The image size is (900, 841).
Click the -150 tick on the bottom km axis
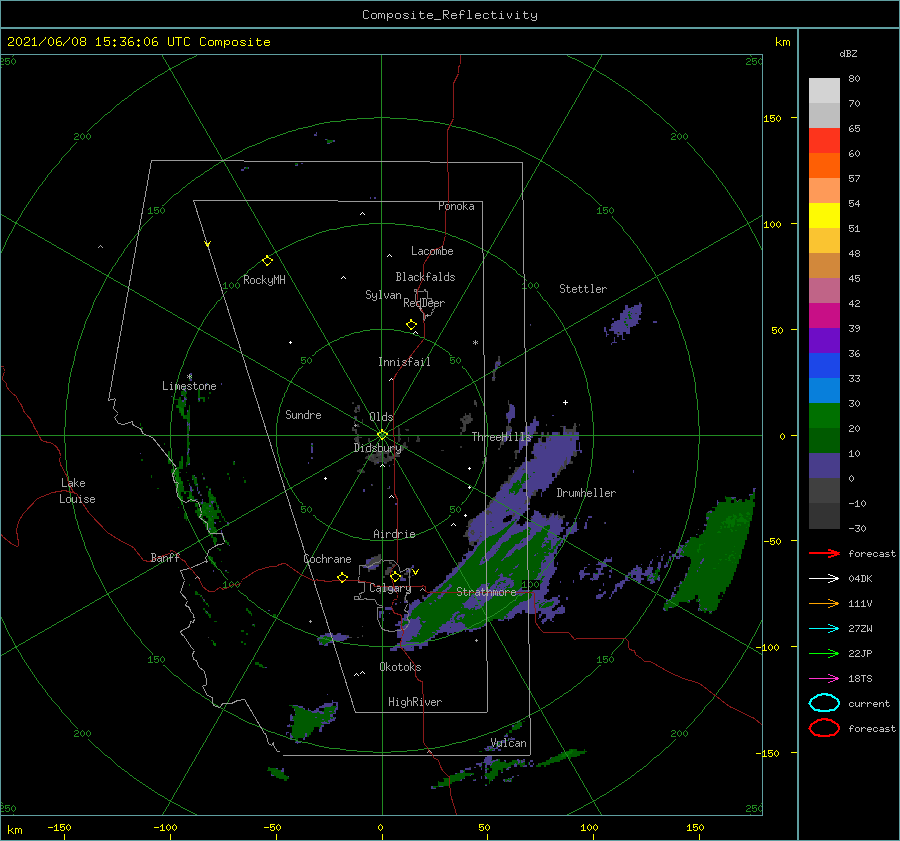coord(60,827)
